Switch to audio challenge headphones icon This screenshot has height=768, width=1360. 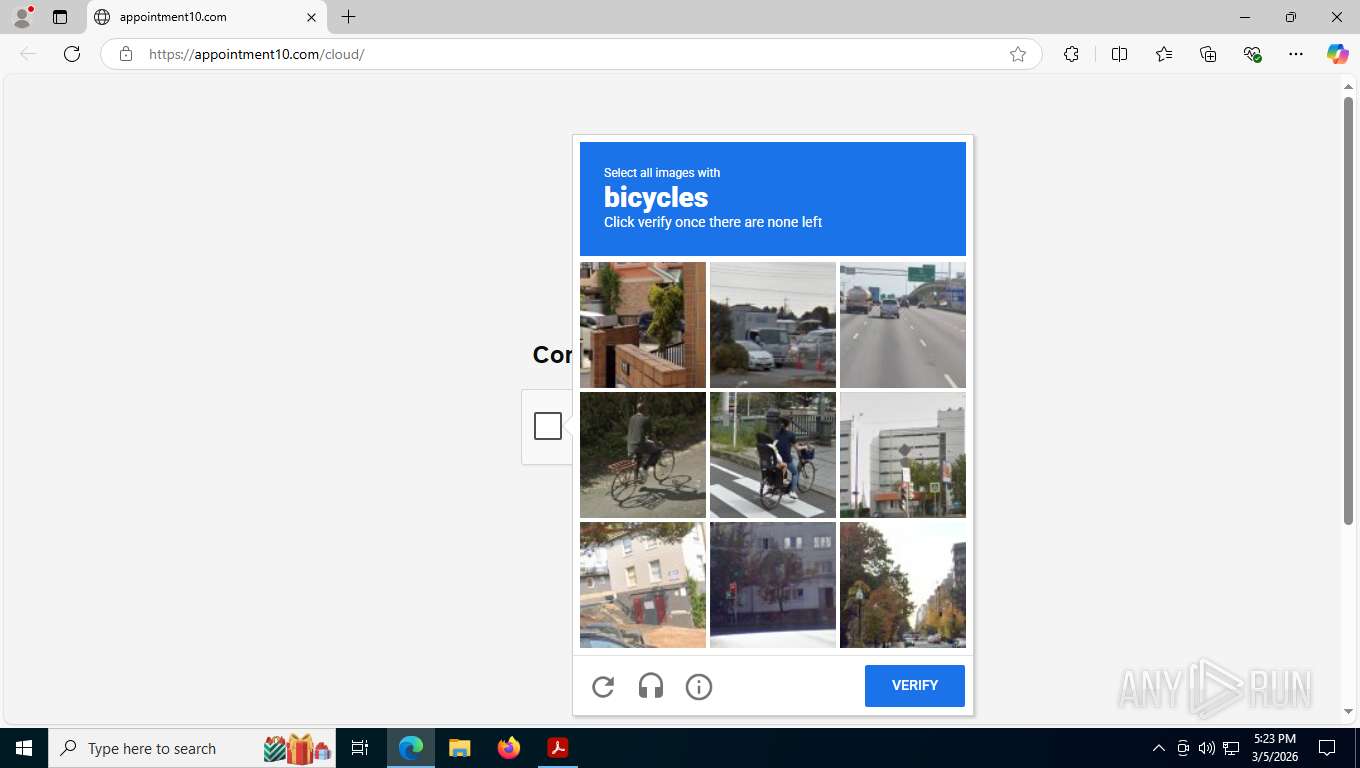pos(651,687)
